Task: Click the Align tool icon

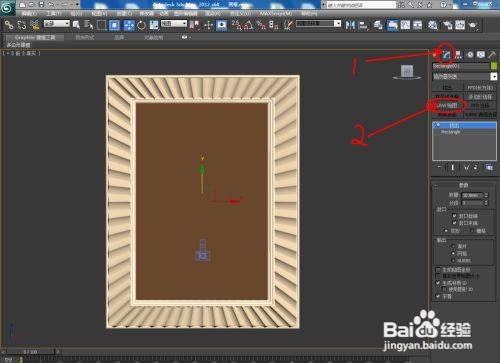Action: pyautogui.click(x=363, y=25)
